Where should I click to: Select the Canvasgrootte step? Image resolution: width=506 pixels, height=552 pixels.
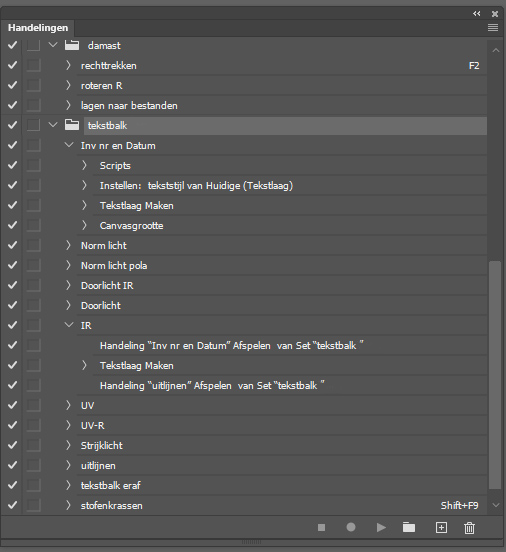tap(131, 226)
